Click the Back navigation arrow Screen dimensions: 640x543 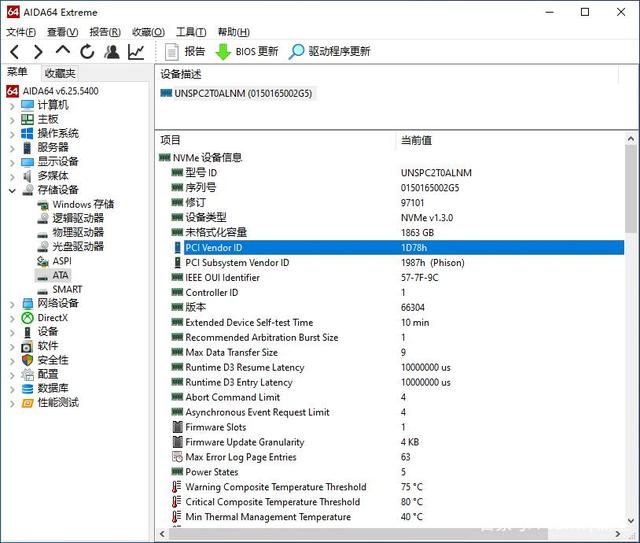click(15, 52)
